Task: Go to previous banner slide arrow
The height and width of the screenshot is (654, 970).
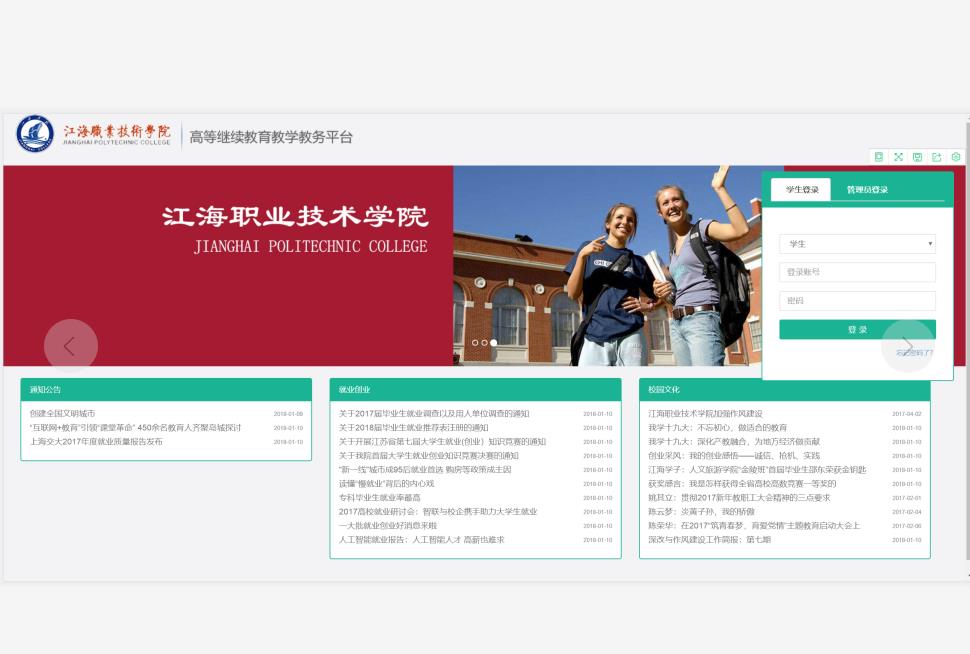Action: pos(70,346)
